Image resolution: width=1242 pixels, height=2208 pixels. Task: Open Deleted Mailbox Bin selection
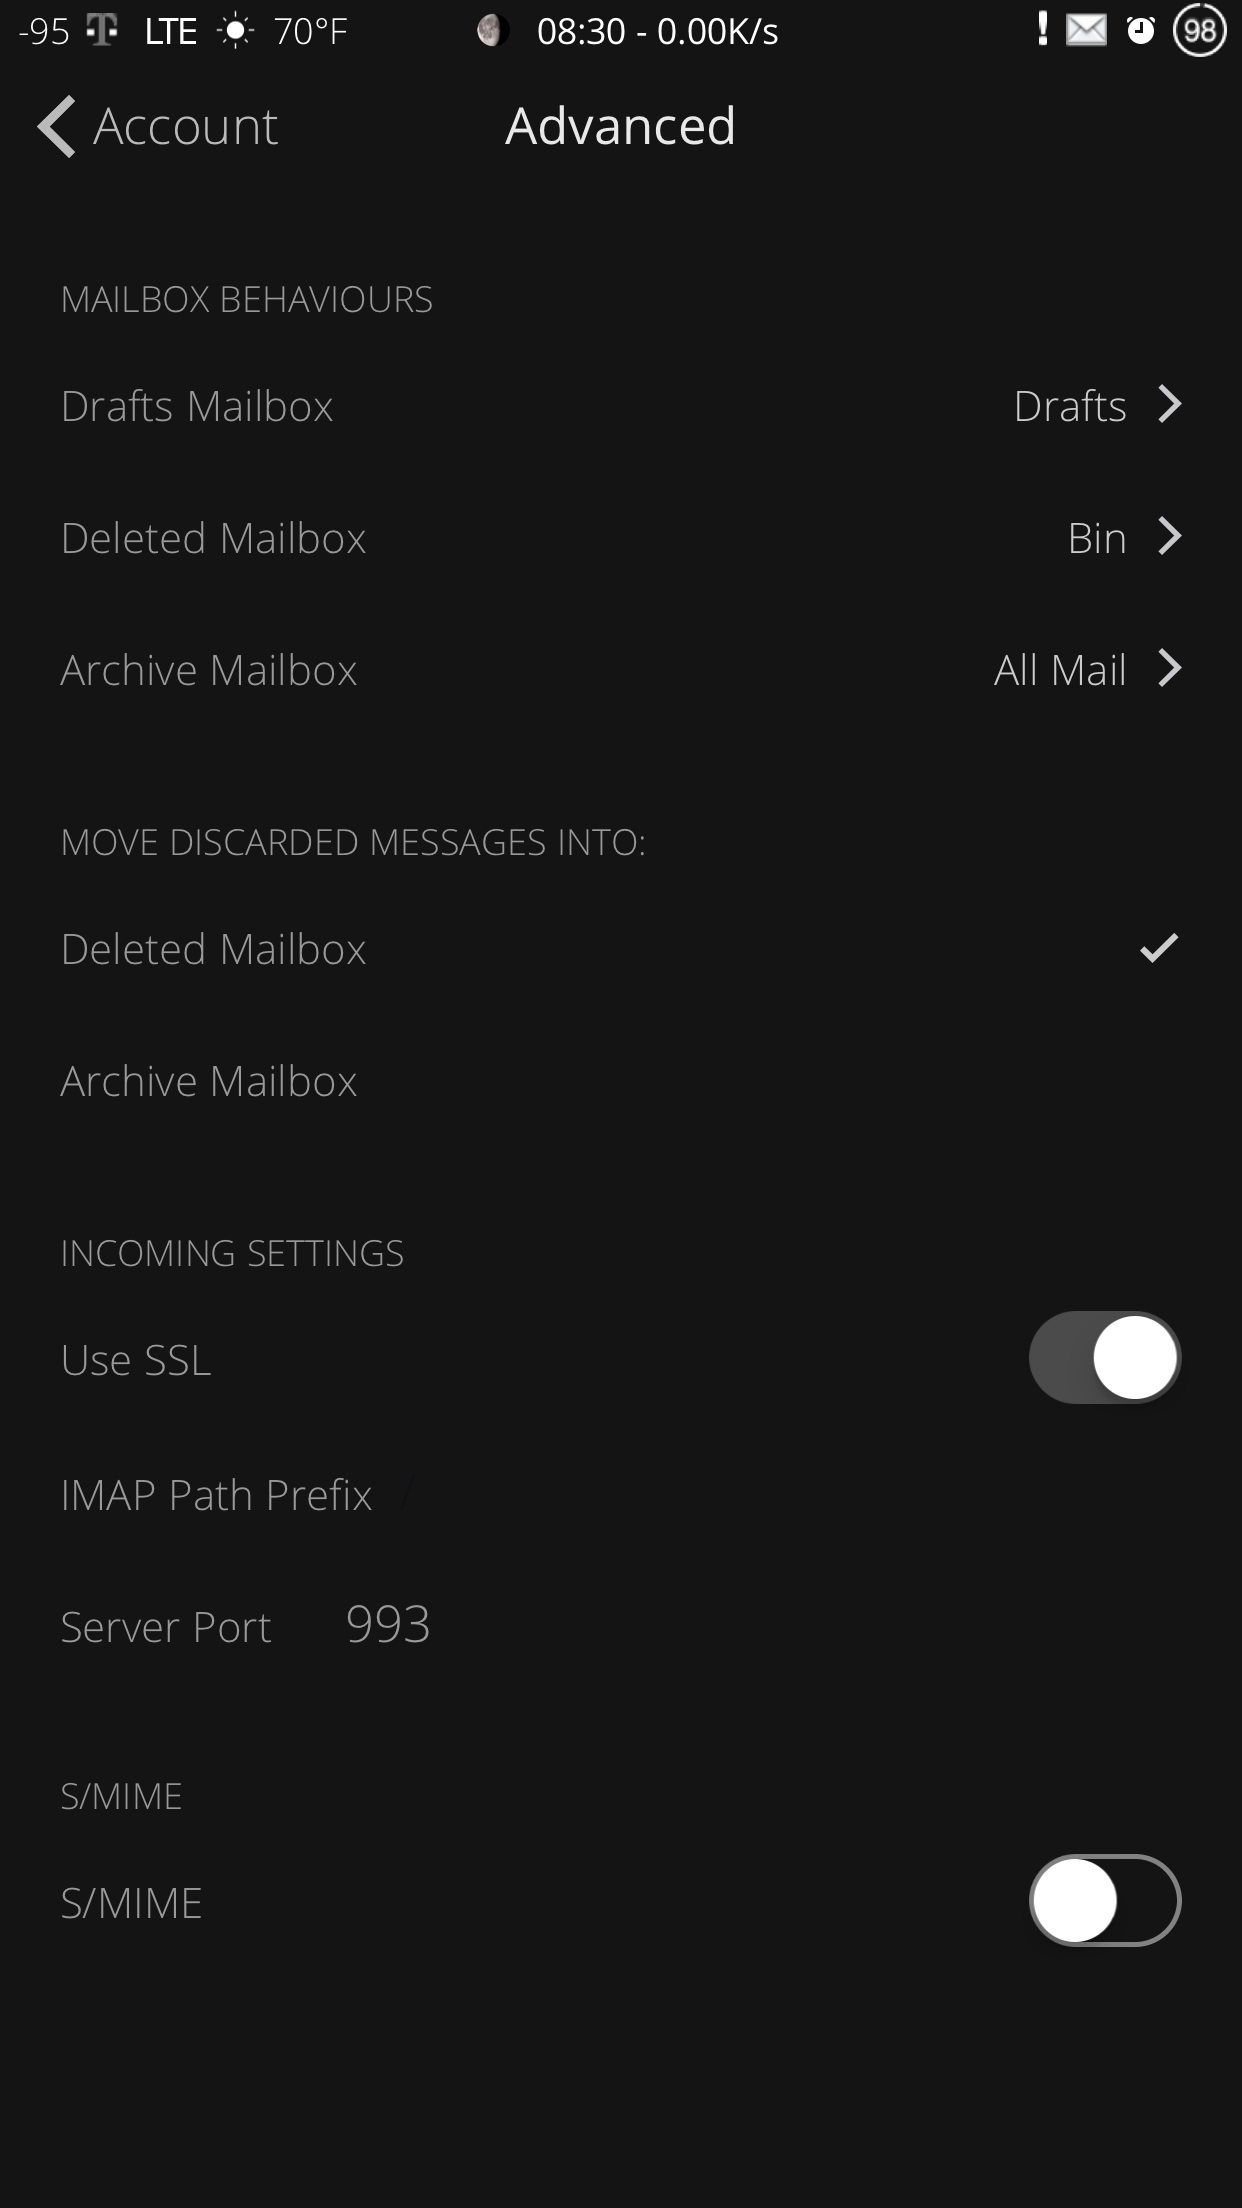tap(621, 538)
